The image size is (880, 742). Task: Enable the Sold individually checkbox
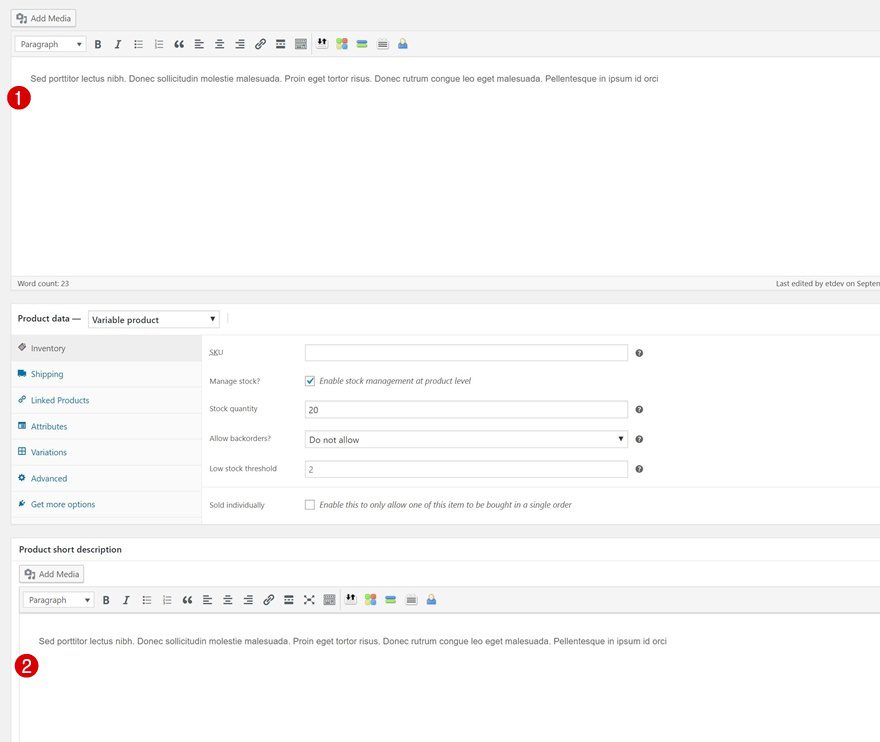point(310,505)
